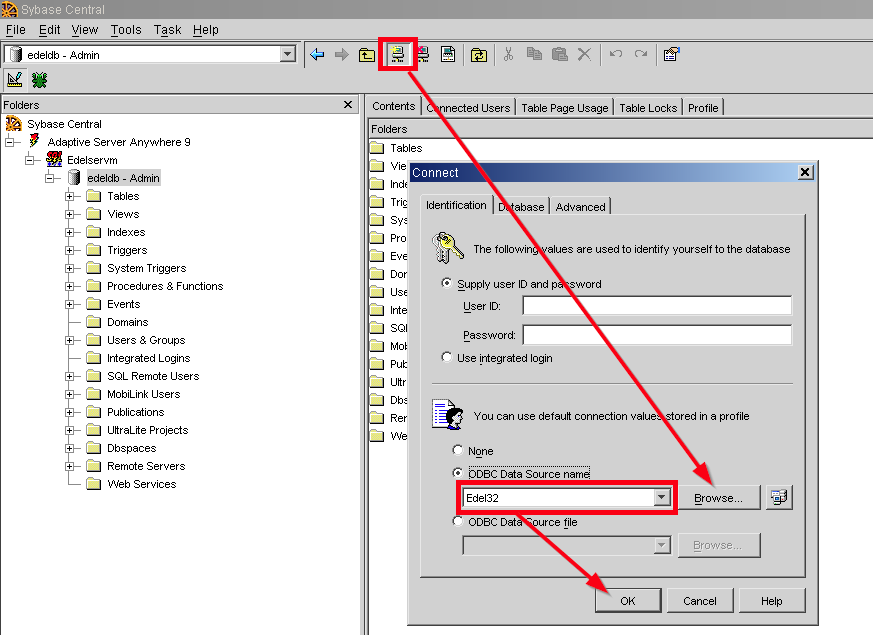Viewport: 873px width, 635px height.
Task: Click the OK button
Action: [x=627, y=601]
